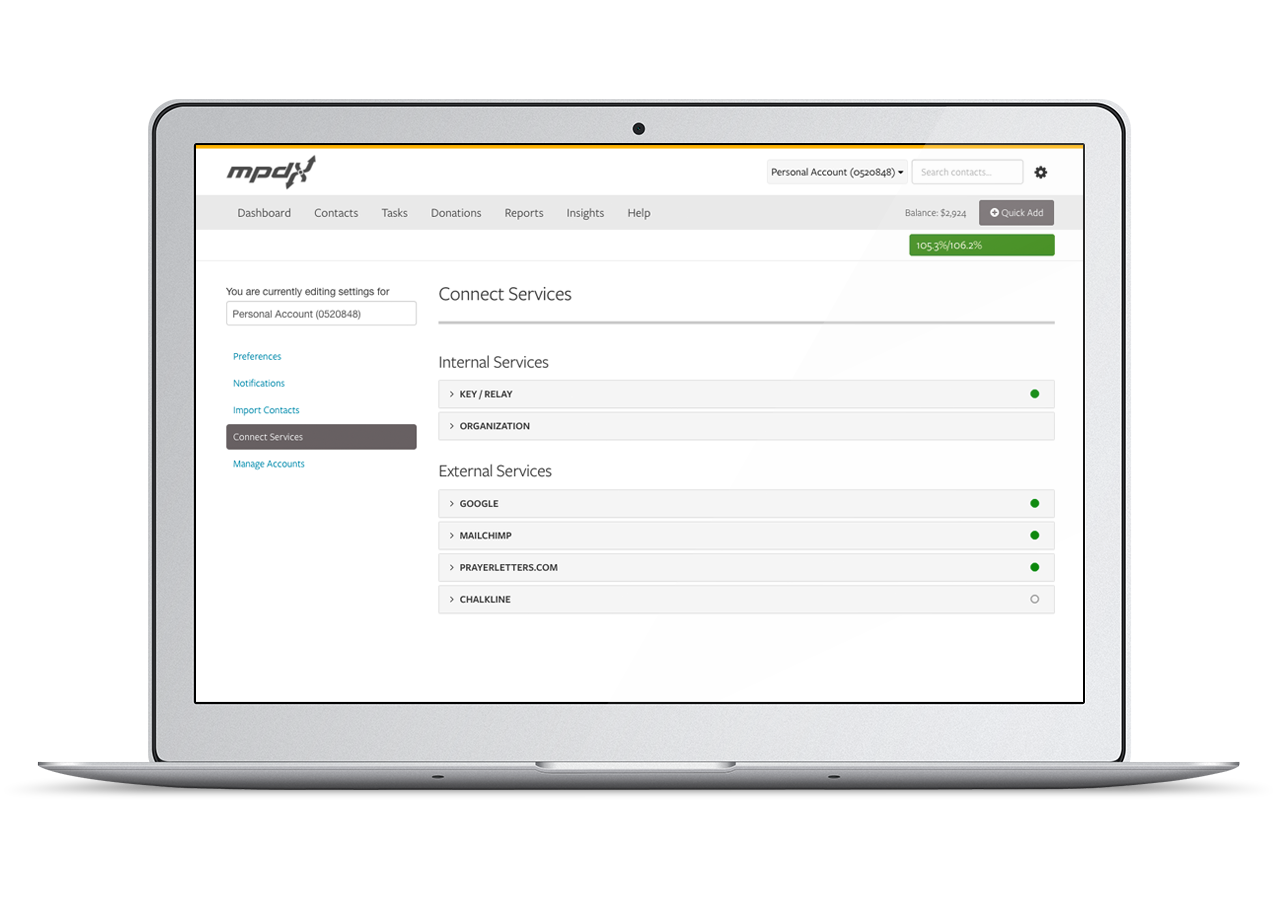1276x910 pixels.
Task: Open the Reports menu
Action: click(524, 213)
